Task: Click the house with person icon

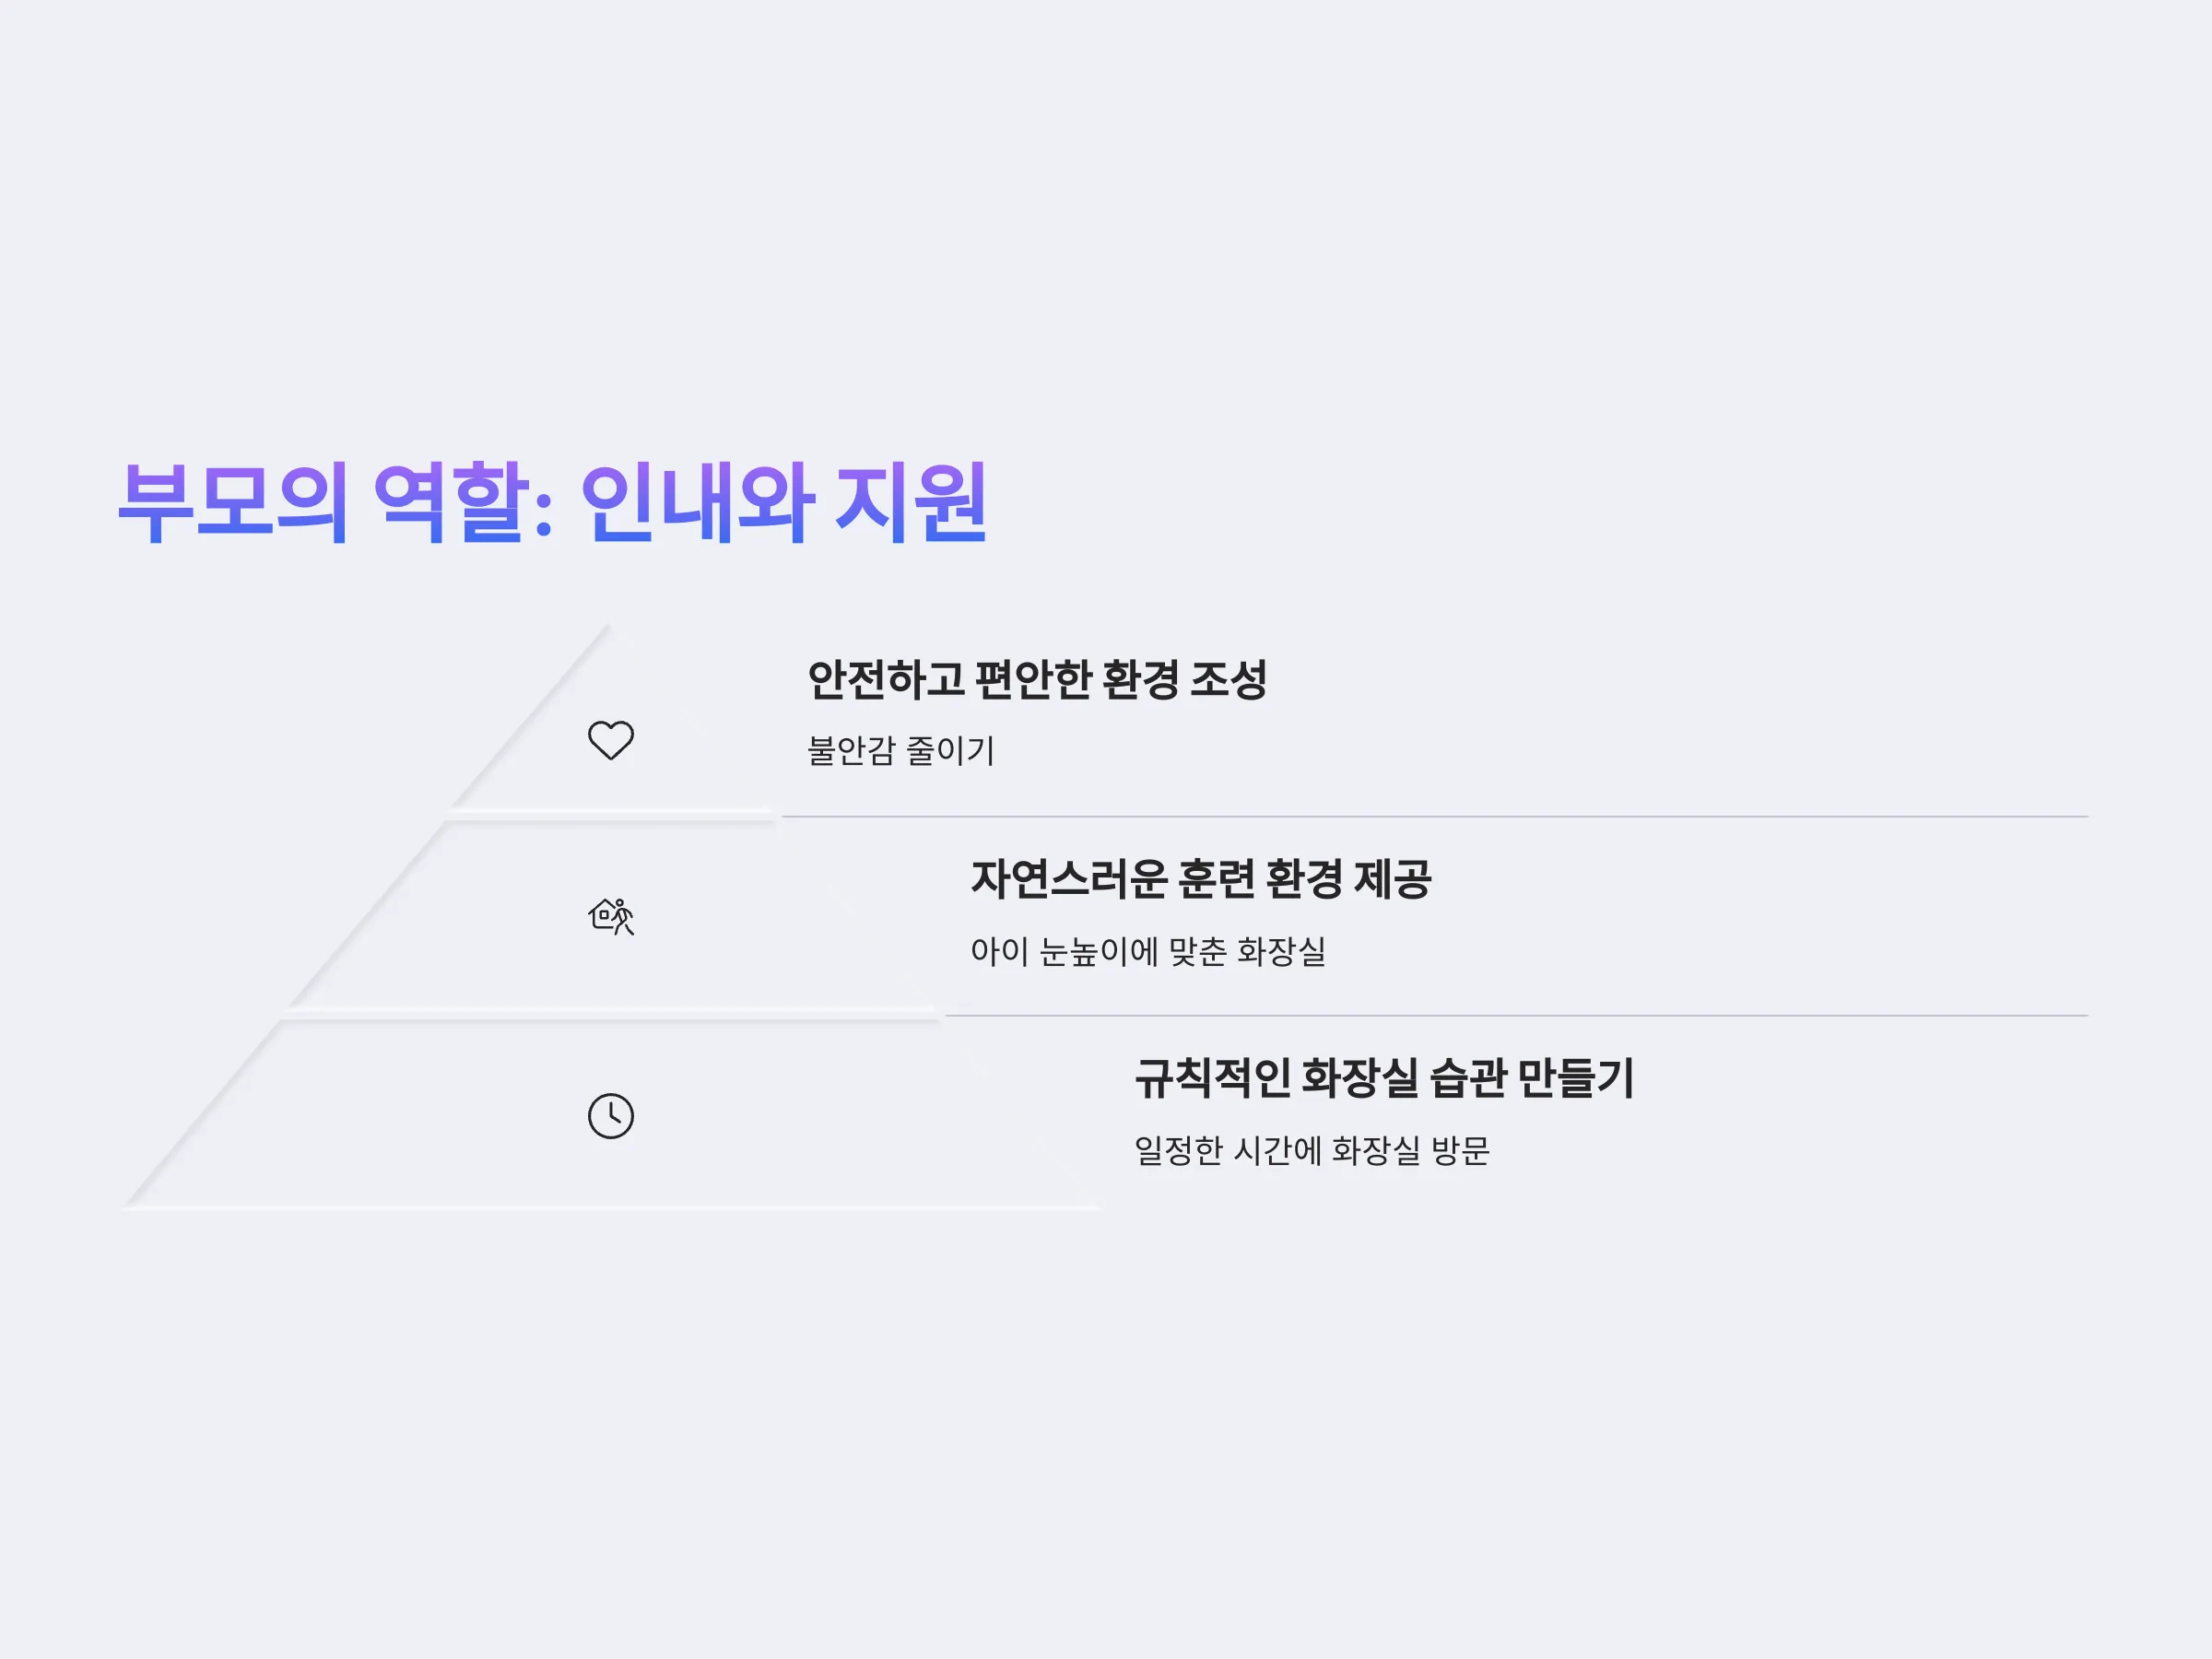Action: click(x=610, y=916)
